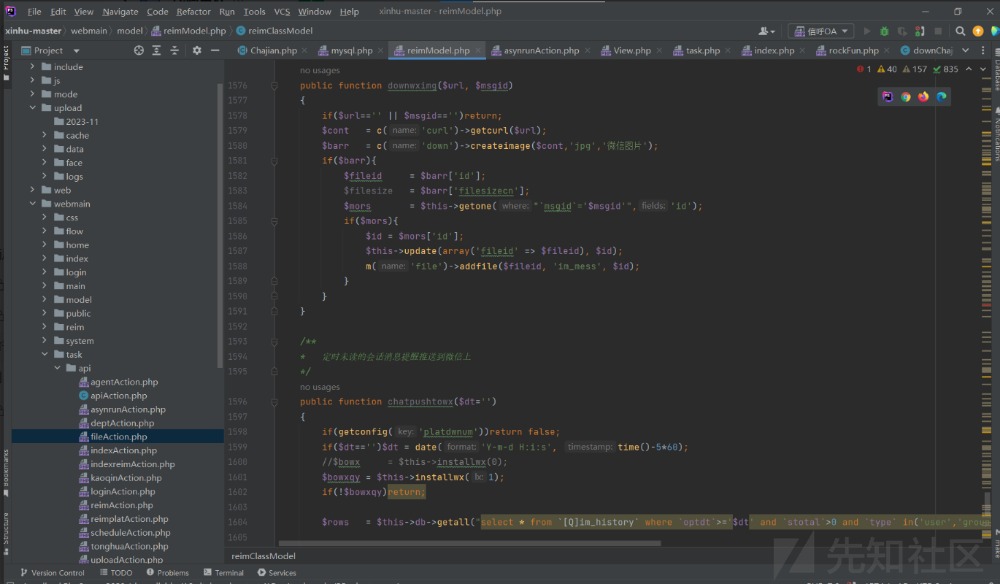Click Select Opened File target icon
1000x584 pixels.
pos(139,50)
